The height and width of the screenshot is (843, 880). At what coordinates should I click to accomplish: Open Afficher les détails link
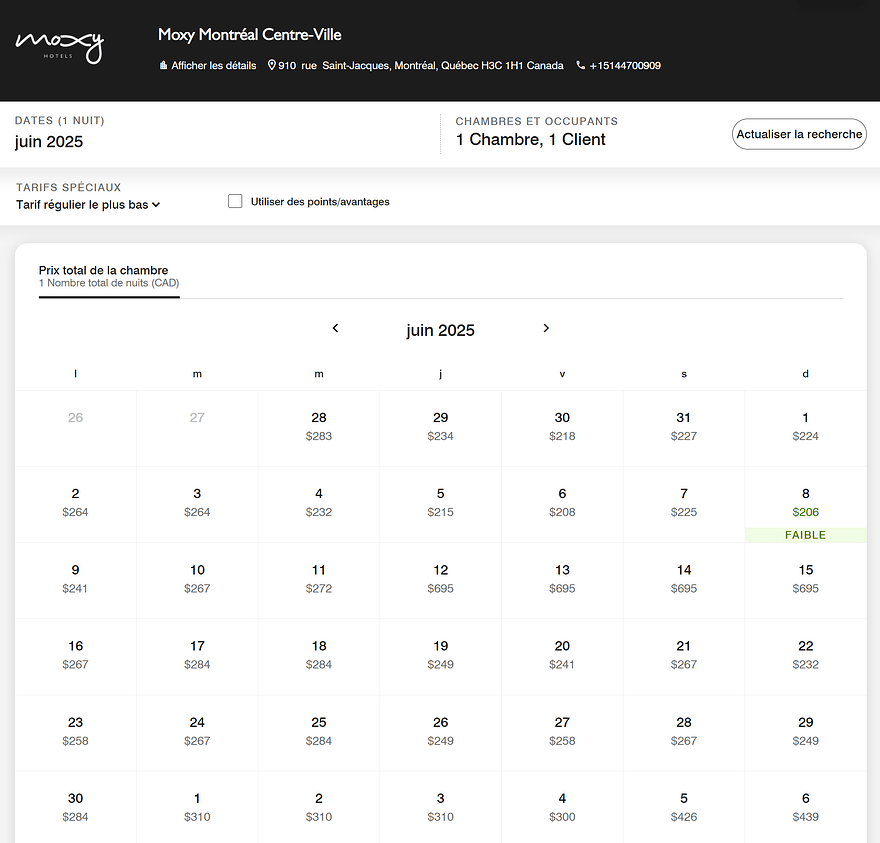coord(213,66)
